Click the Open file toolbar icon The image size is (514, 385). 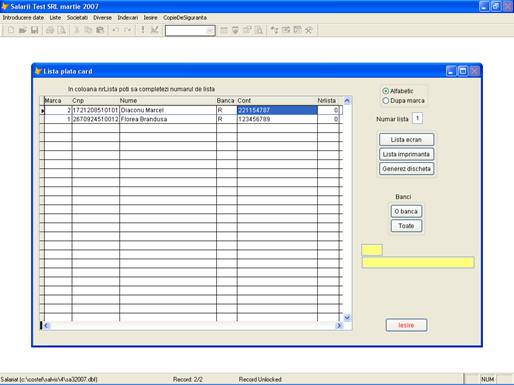tap(22, 30)
